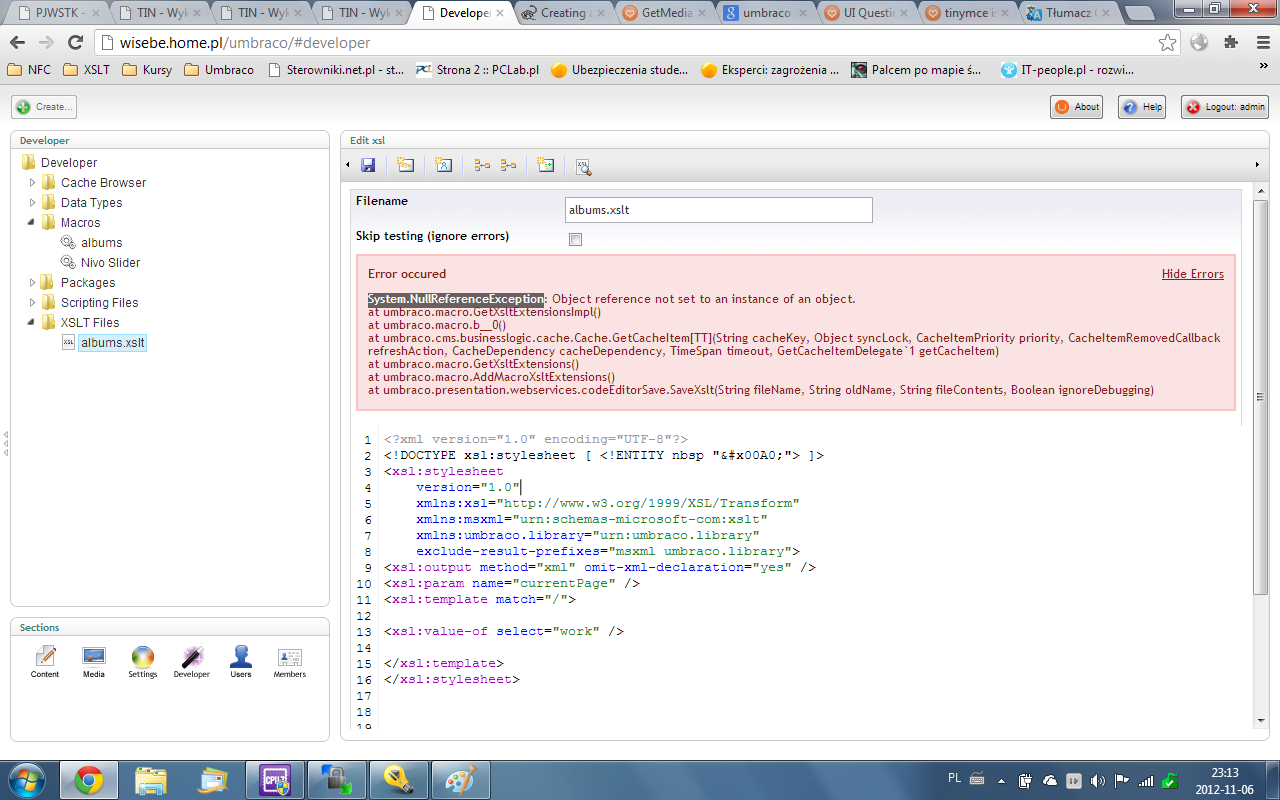Viewport: 1280px width, 800px height.
Task: Bookmark page with the star icon
Action: pyautogui.click(x=1167, y=43)
